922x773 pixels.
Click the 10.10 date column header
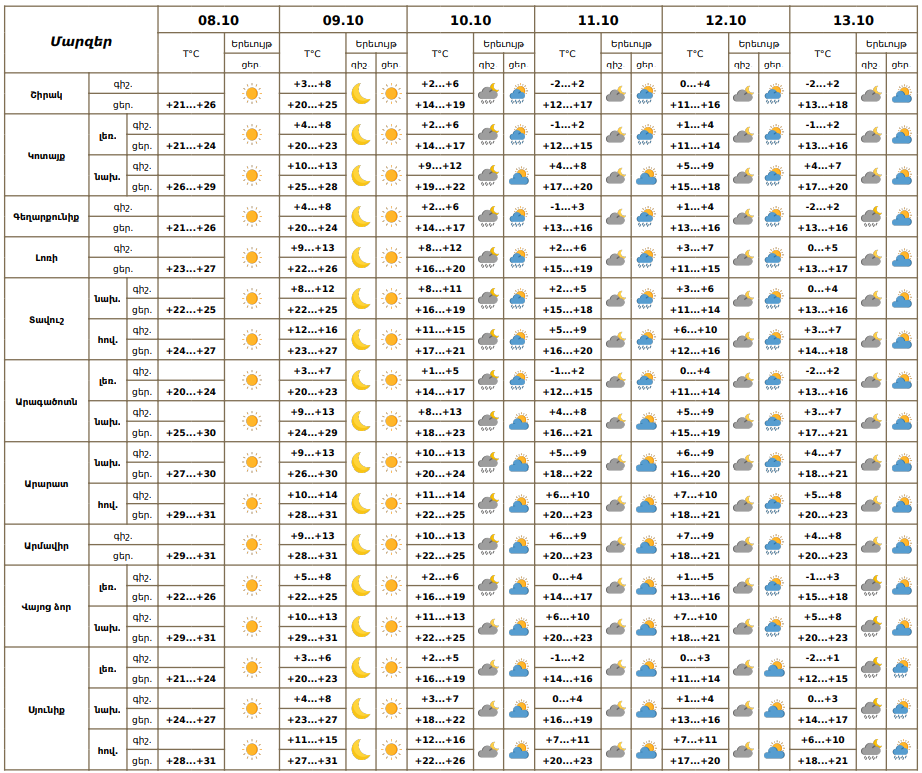(470, 20)
